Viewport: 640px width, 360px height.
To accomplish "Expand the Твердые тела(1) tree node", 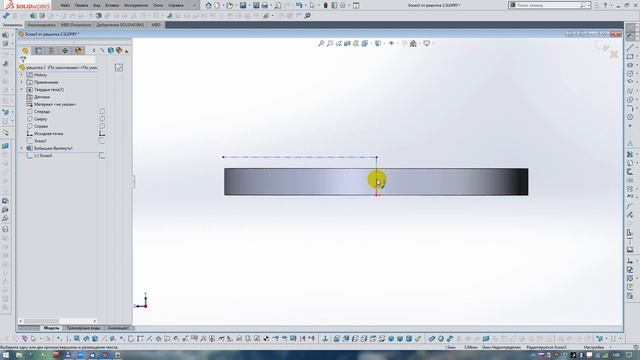I will 22,90.
